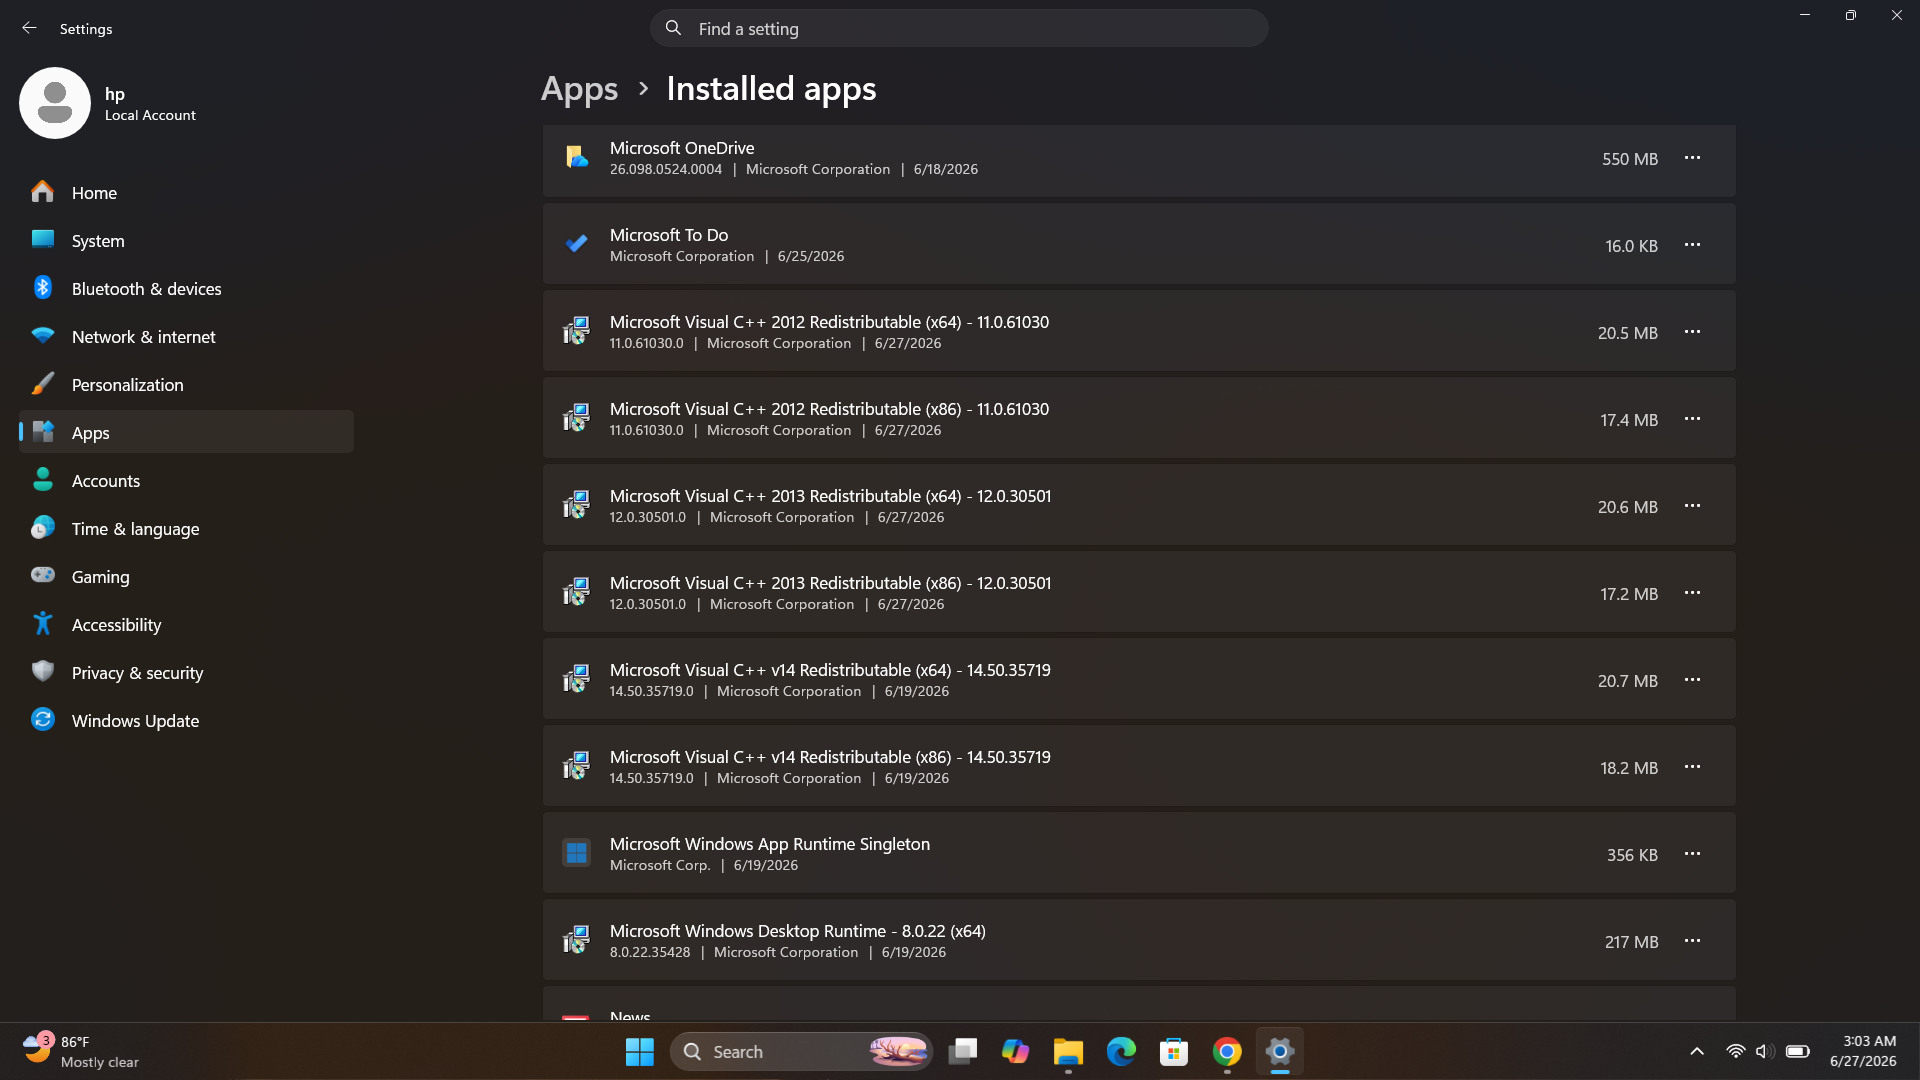Screen dimensions: 1920x1080
Task: Click the Windows Update refresh icon
Action: (x=42, y=720)
